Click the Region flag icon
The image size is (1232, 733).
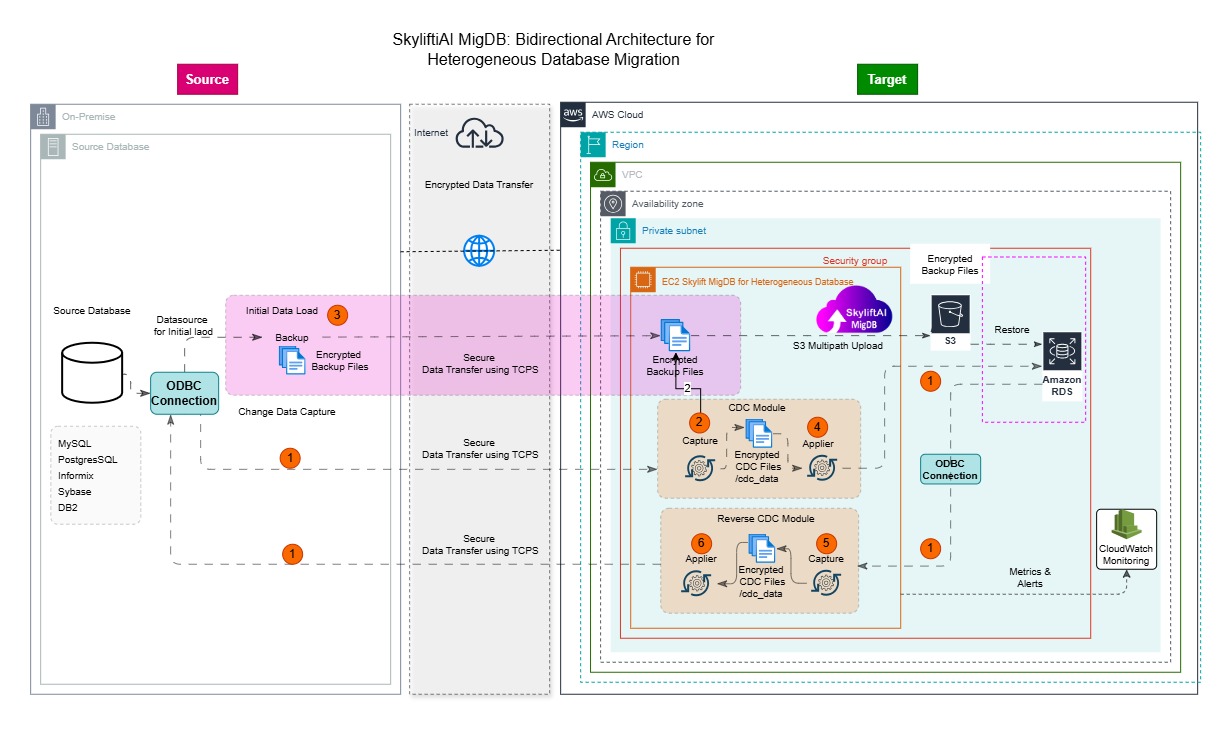point(592,144)
